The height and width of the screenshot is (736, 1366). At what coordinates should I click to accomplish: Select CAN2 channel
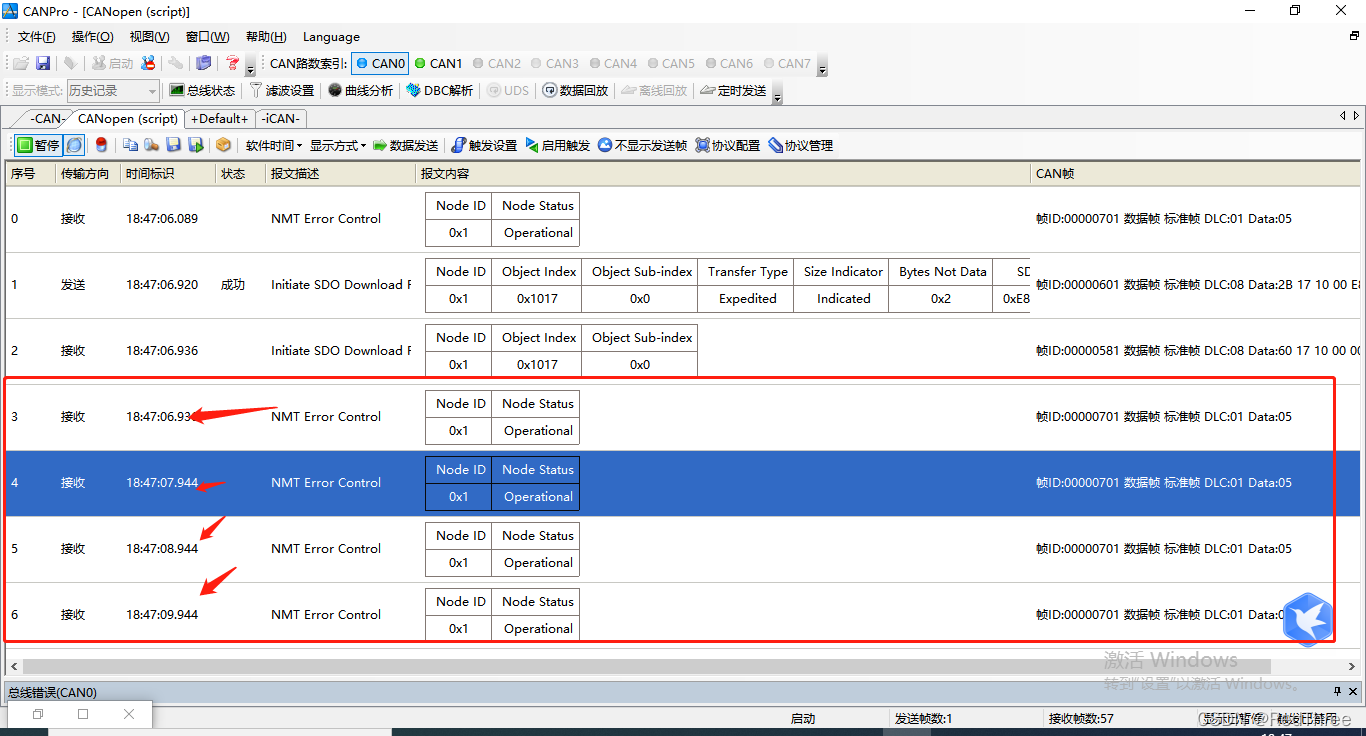tap(496, 63)
